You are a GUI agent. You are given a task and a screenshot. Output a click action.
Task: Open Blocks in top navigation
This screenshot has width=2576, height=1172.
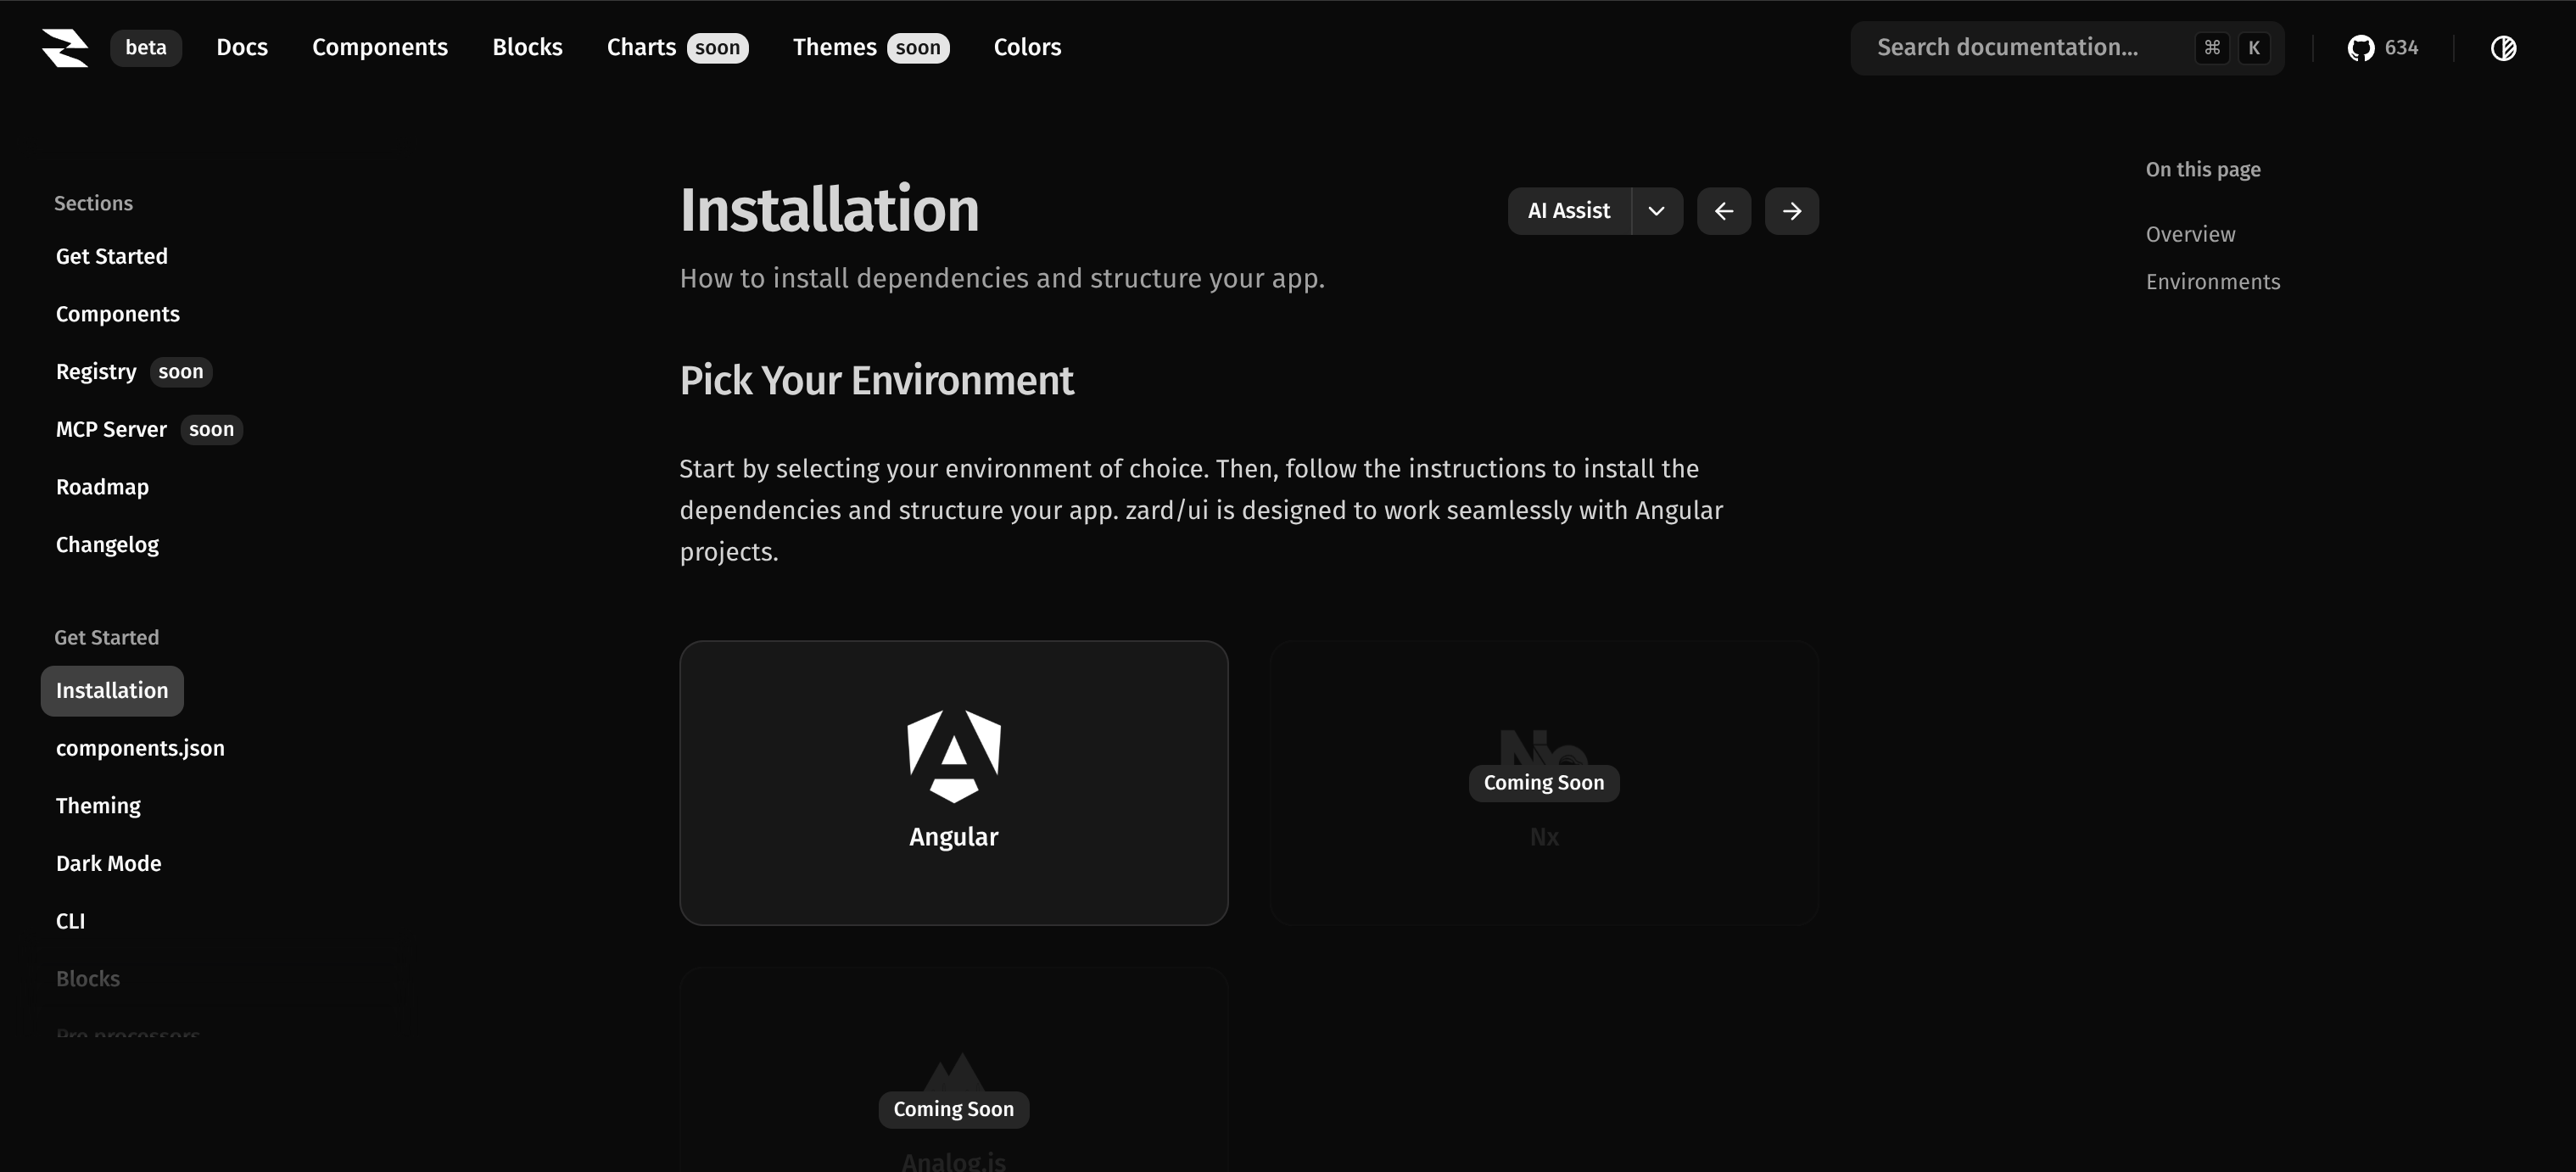pyautogui.click(x=527, y=47)
